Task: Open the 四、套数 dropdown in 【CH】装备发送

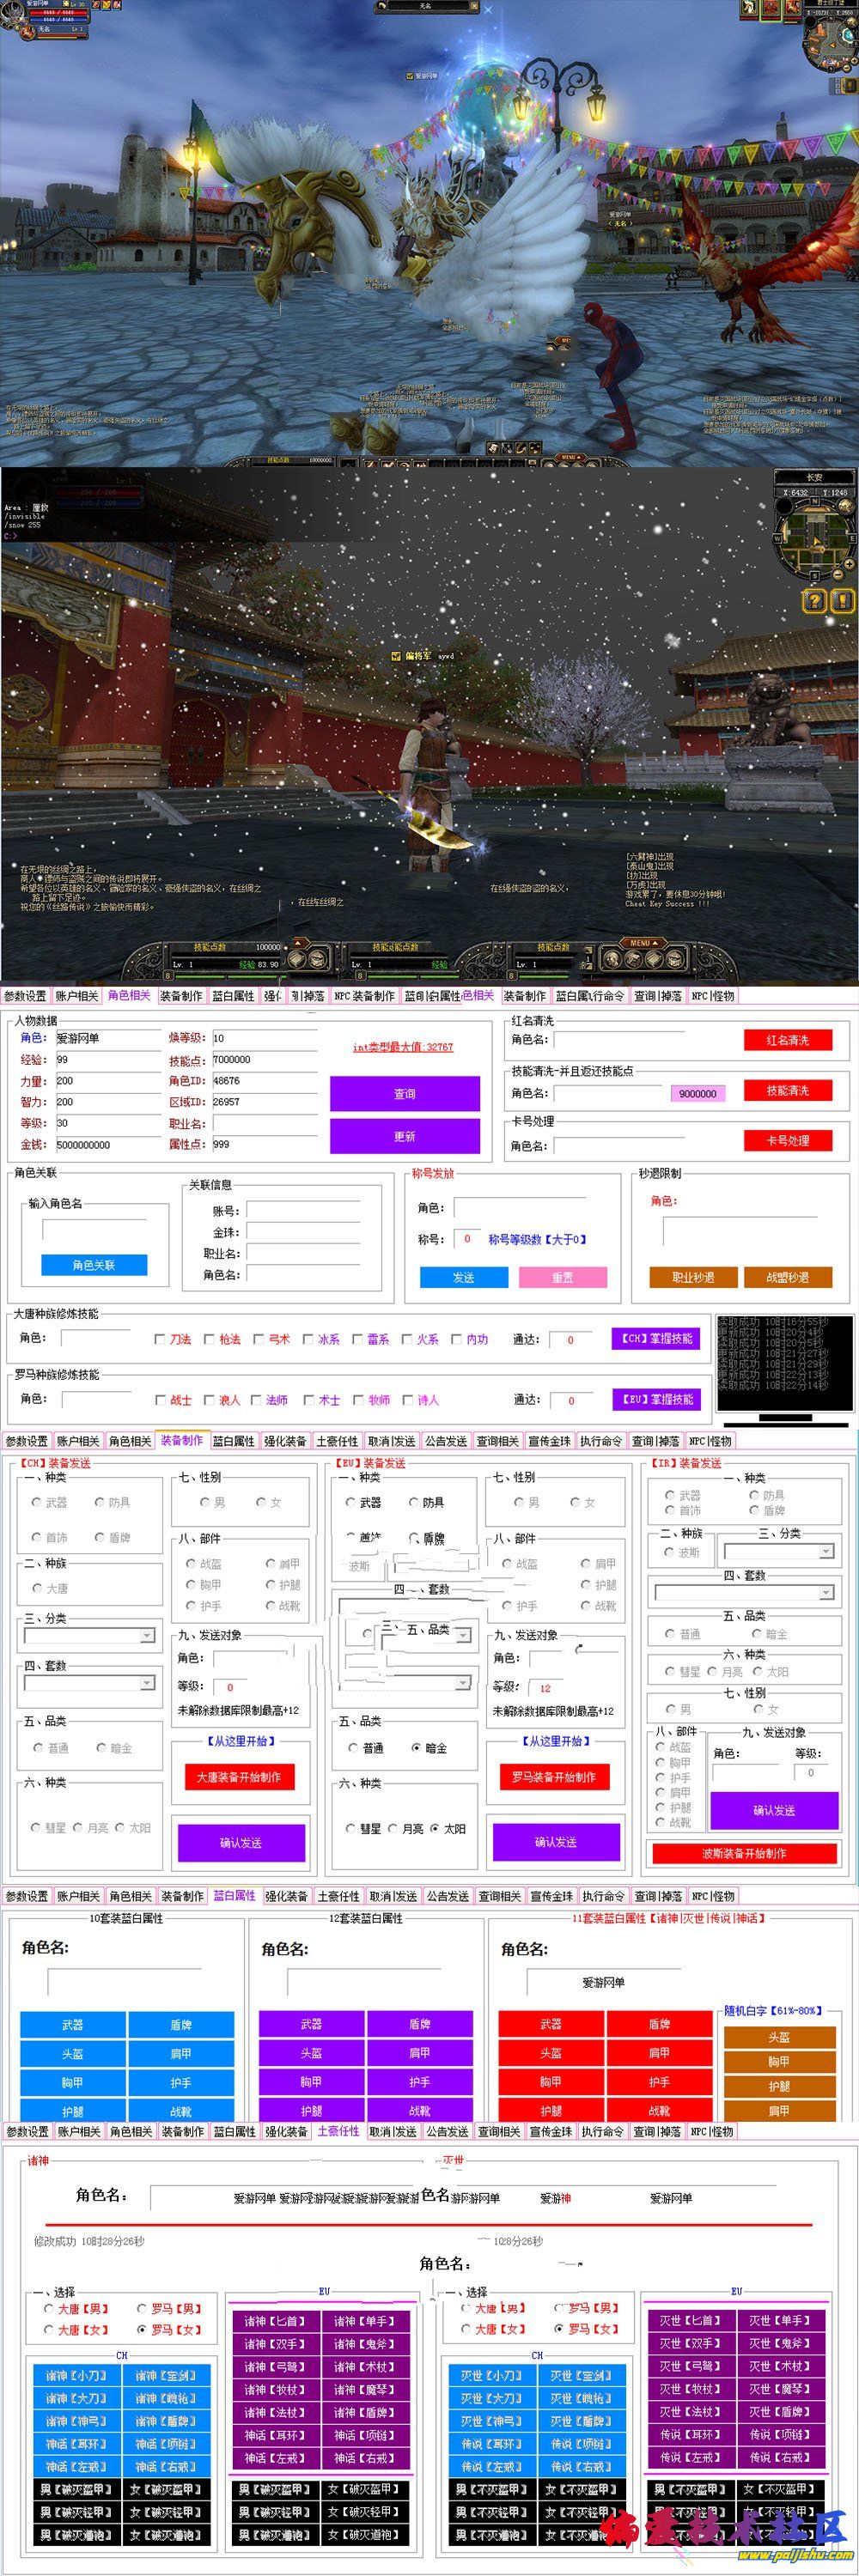Action: 90,1683
